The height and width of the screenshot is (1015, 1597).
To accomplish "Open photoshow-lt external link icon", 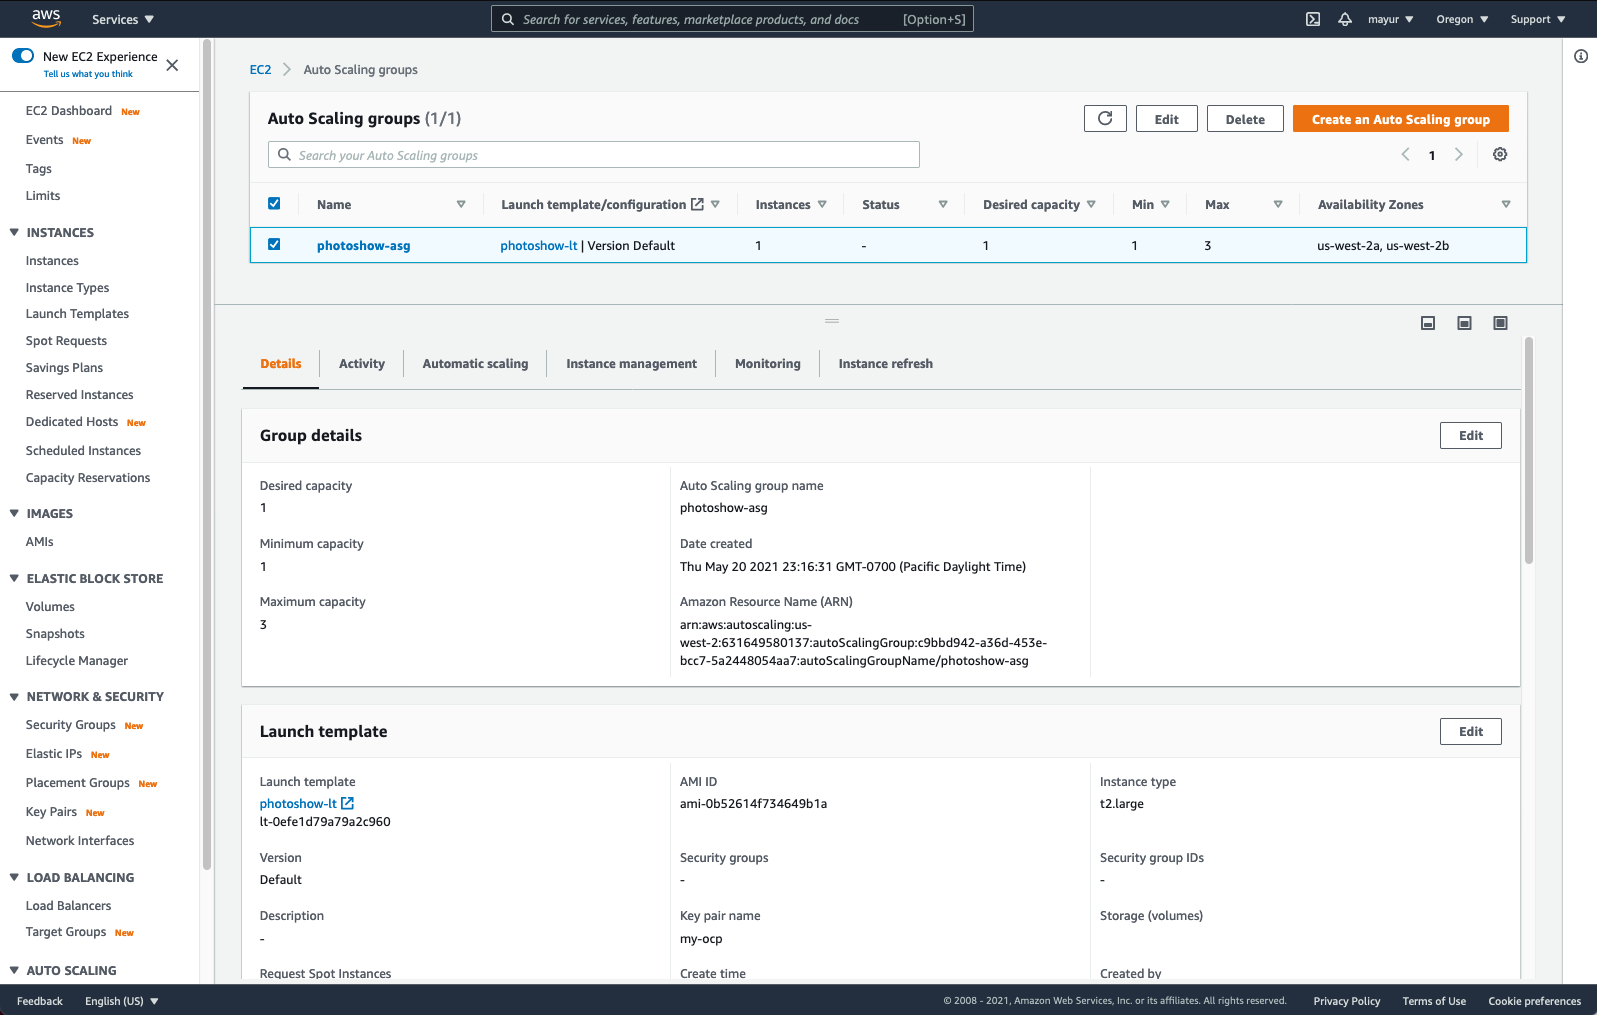I will tap(348, 803).
